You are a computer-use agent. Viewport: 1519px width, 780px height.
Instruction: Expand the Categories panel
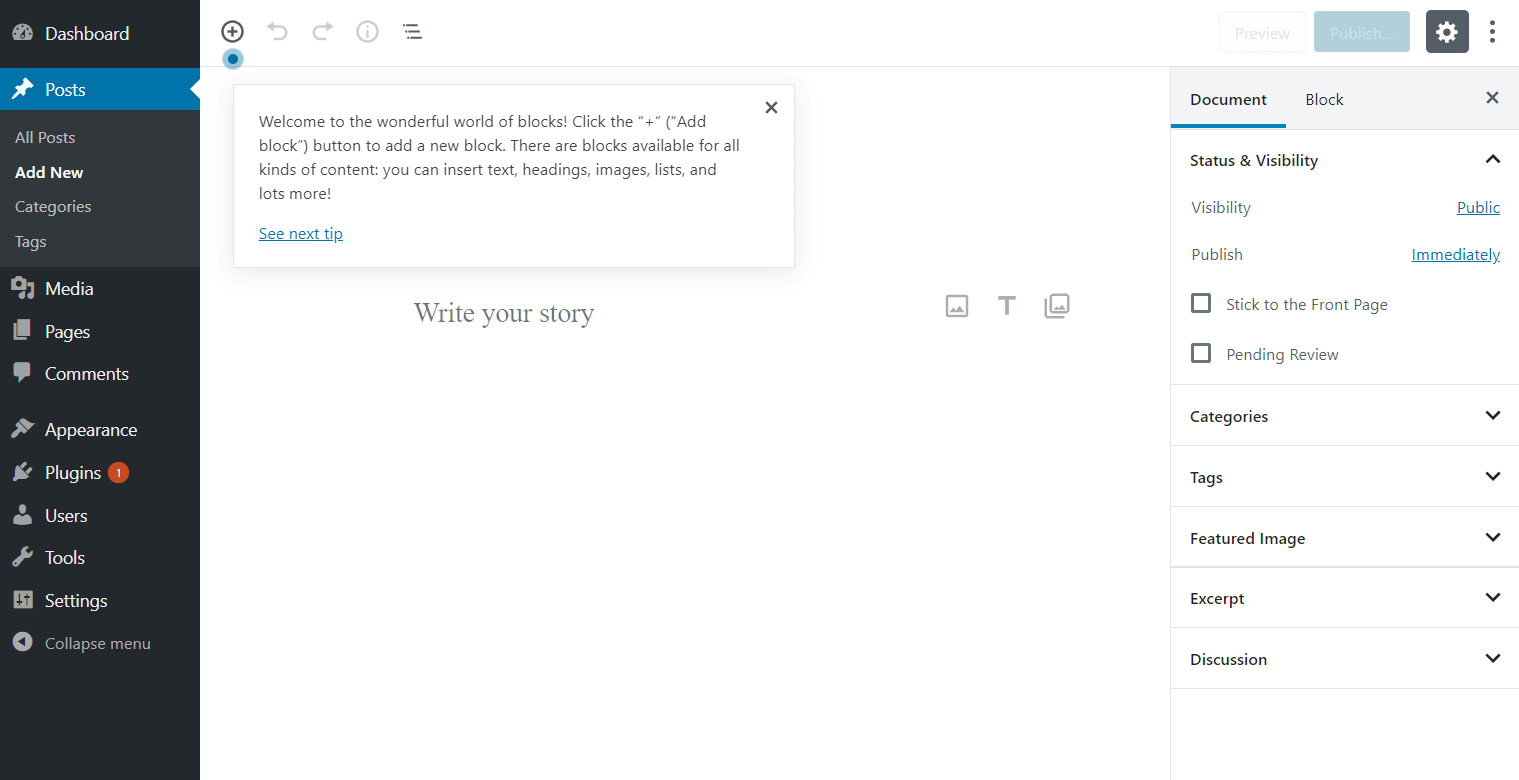[1345, 416]
